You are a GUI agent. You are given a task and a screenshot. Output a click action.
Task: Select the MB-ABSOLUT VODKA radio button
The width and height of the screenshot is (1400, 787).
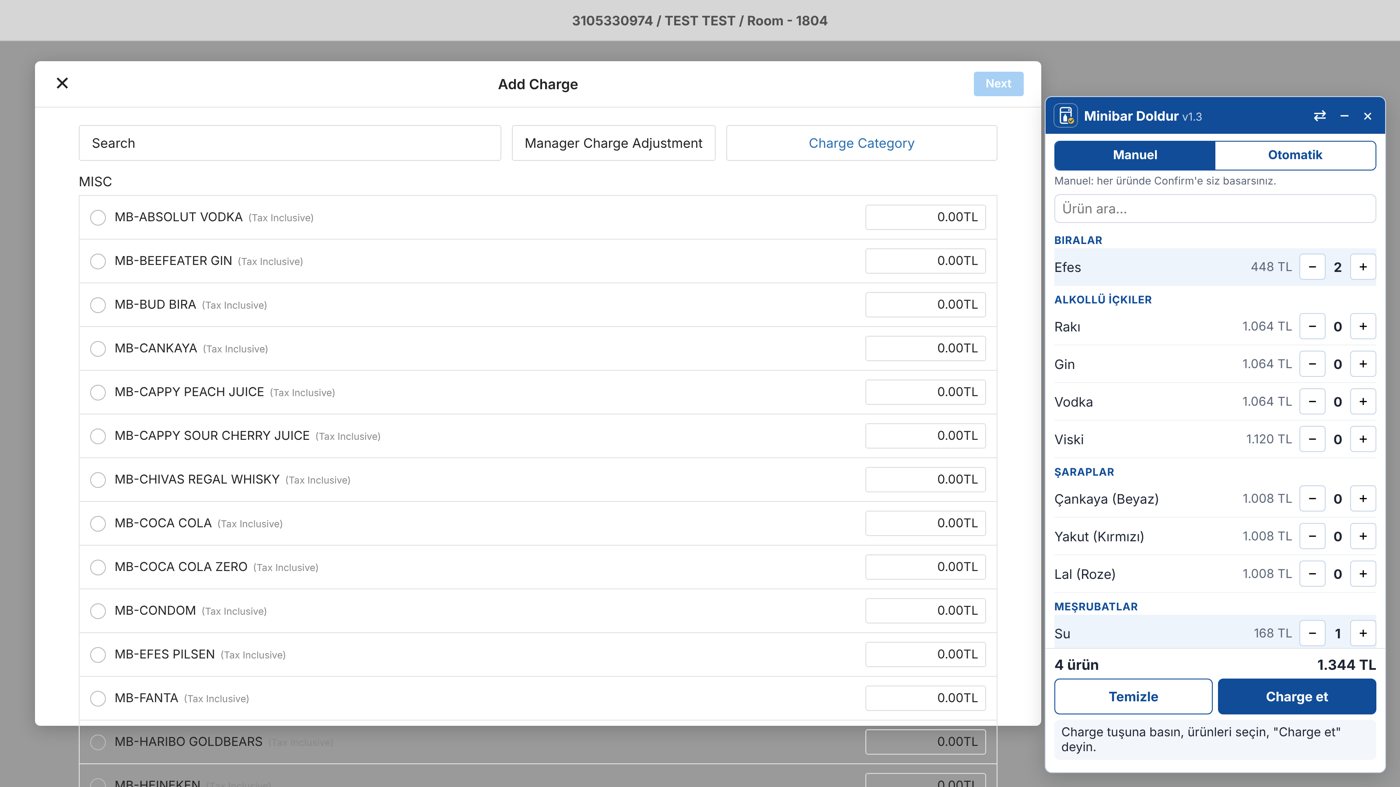click(98, 217)
